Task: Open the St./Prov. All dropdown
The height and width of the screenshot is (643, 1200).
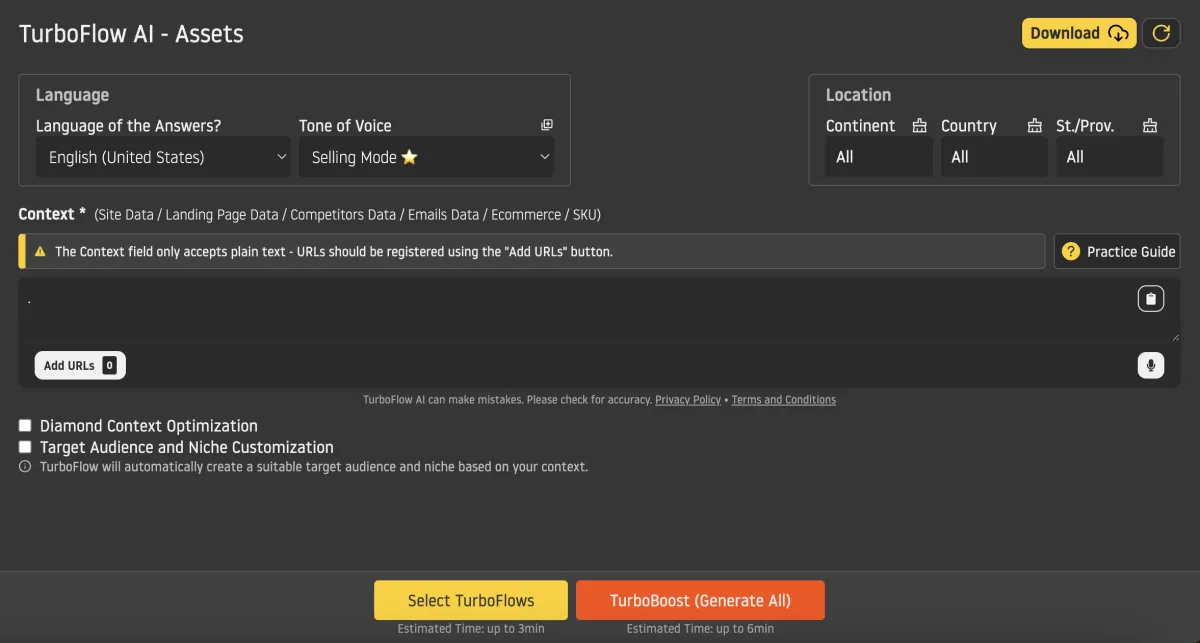Action: click(x=1110, y=157)
